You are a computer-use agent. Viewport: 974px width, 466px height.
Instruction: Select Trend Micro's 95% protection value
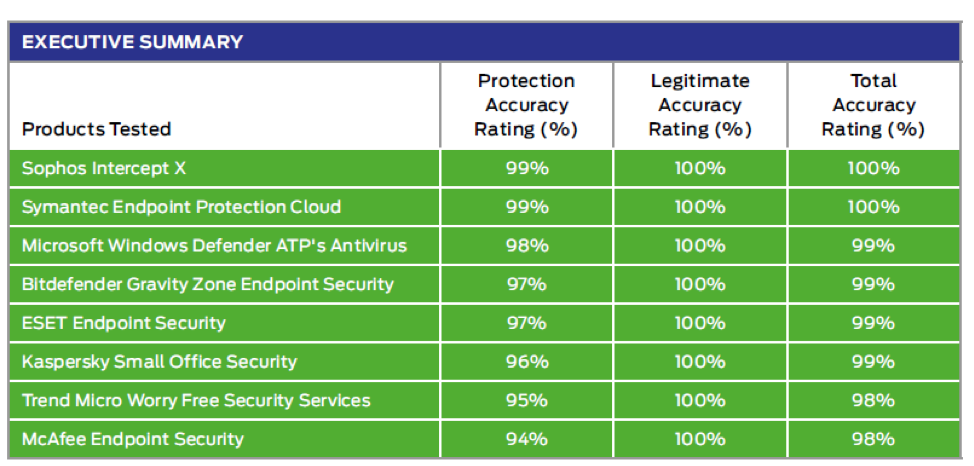pos(527,400)
